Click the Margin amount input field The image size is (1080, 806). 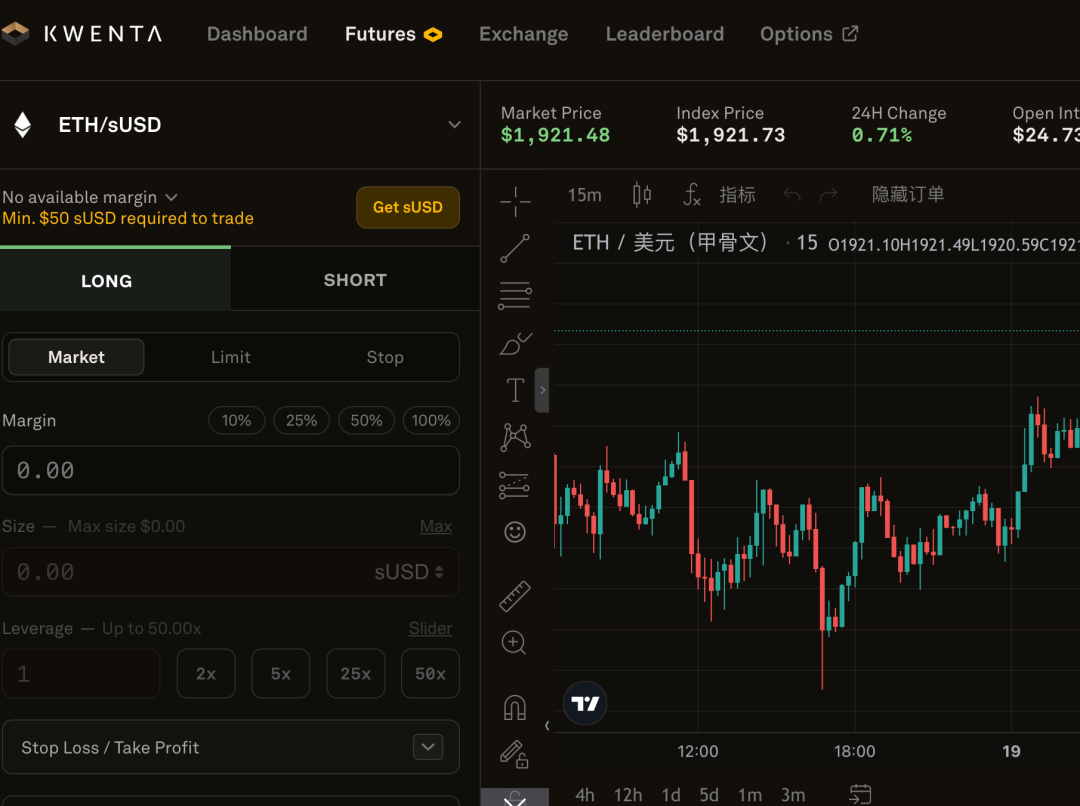[x=231, y=470]
